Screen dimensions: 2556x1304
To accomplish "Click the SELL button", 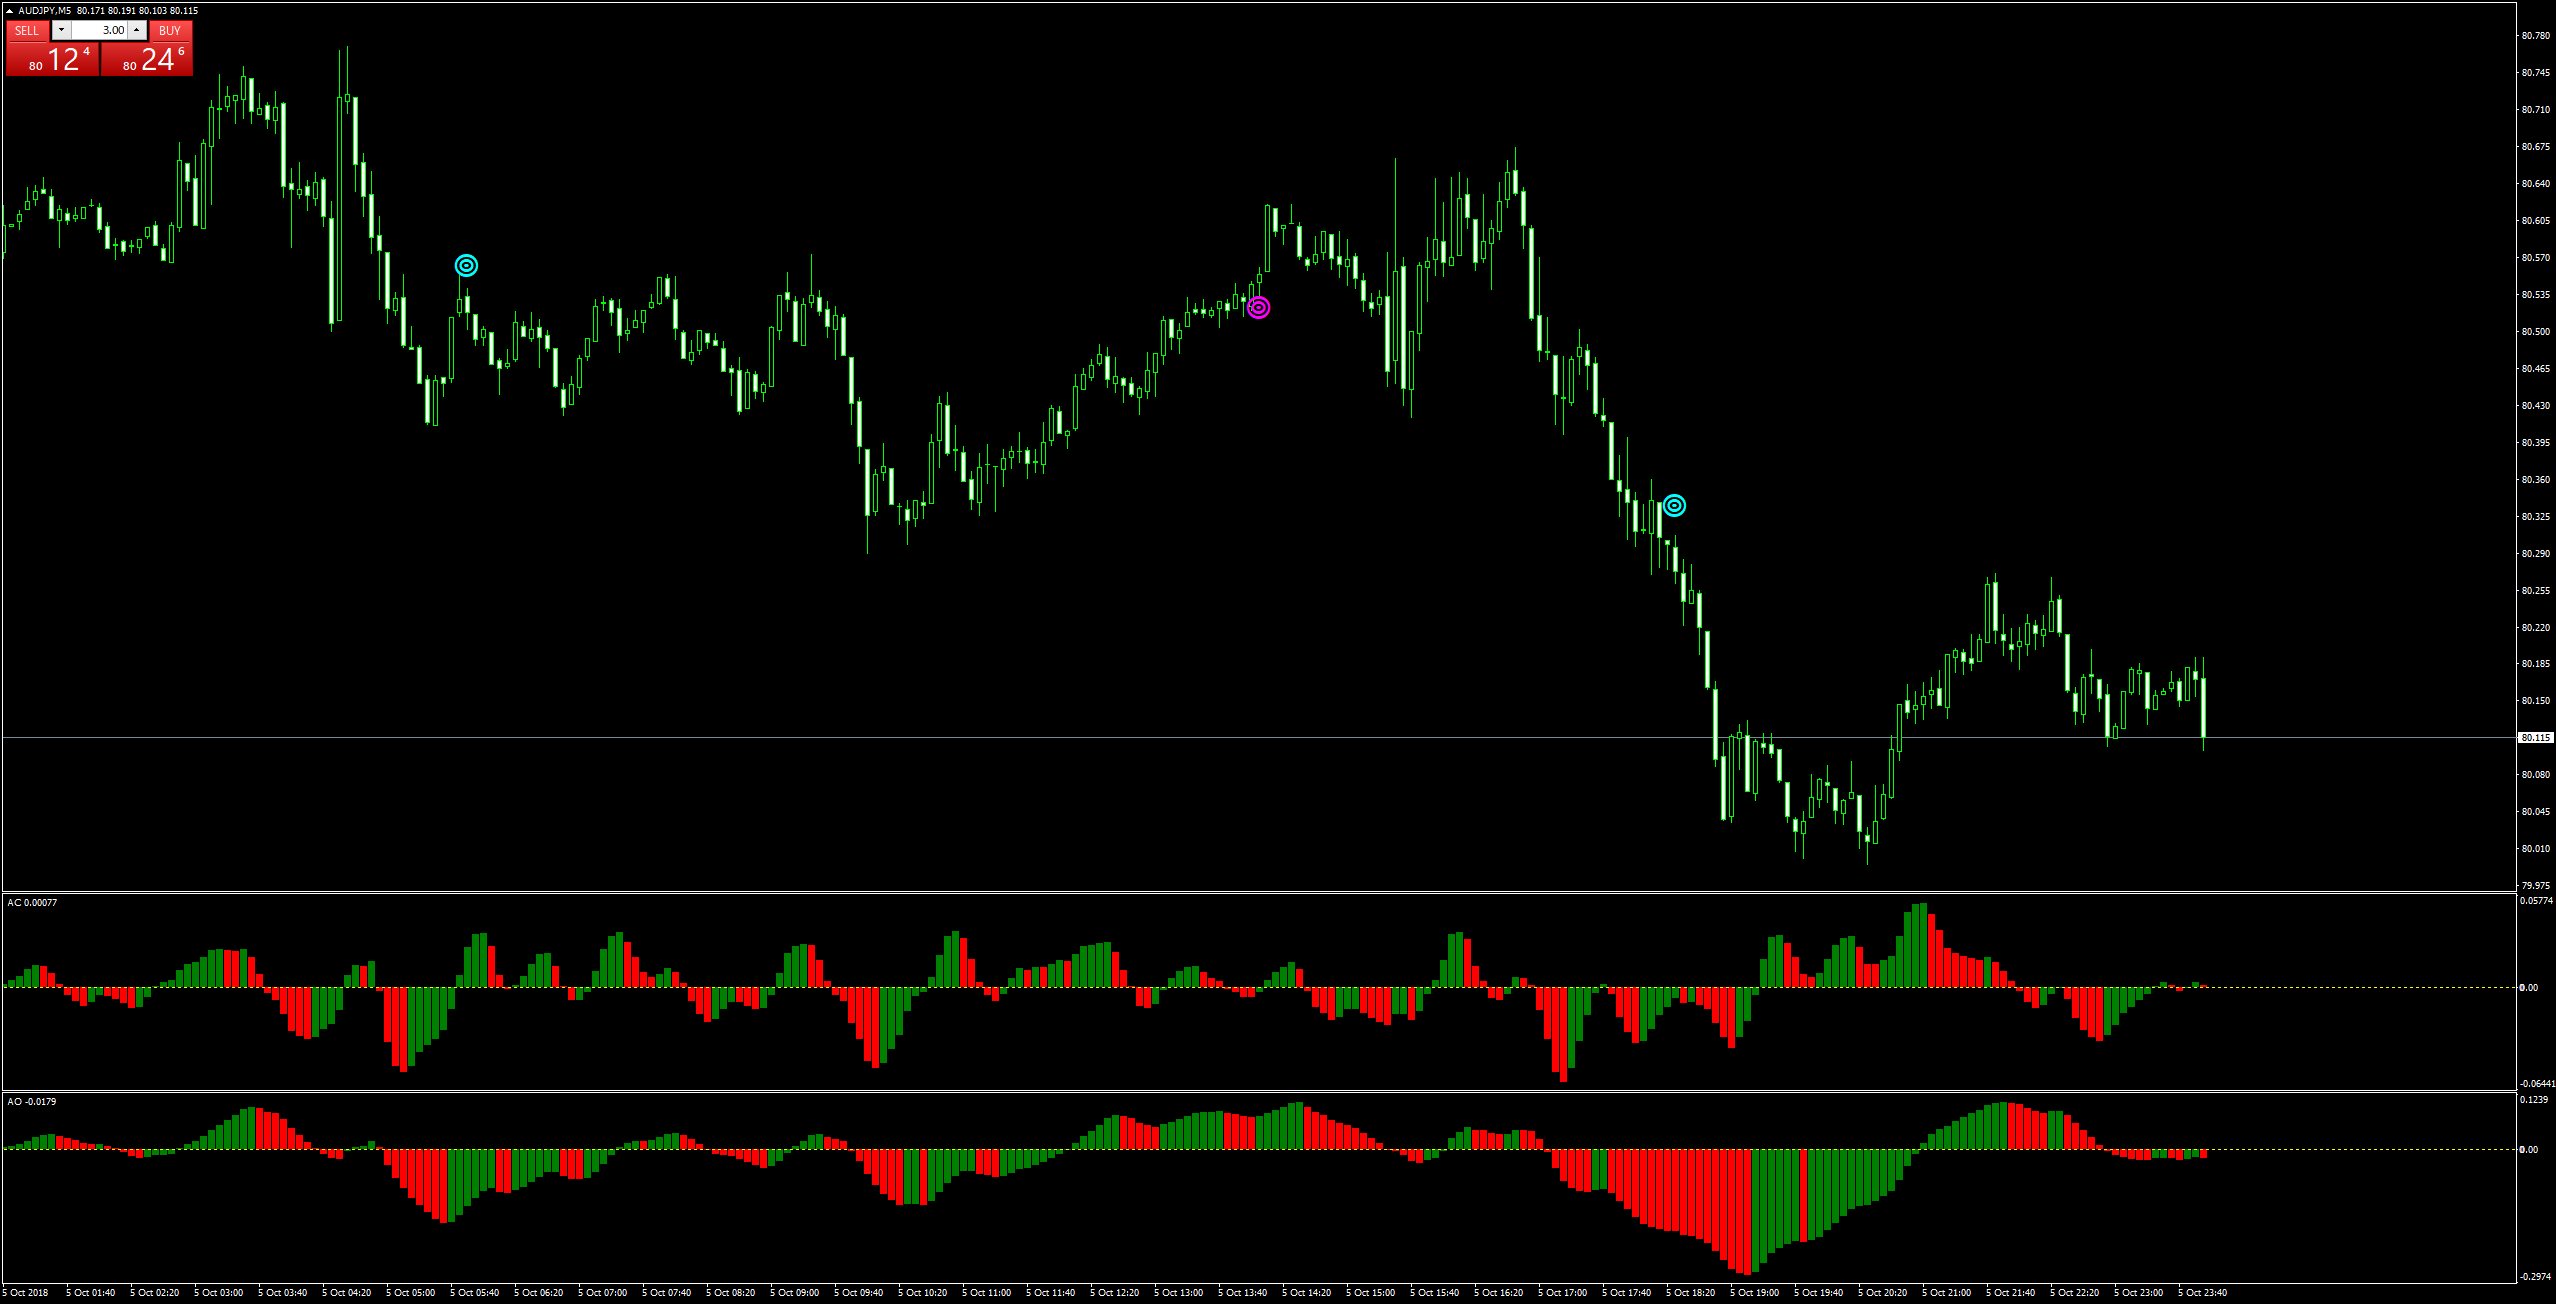I will [27, 31].
